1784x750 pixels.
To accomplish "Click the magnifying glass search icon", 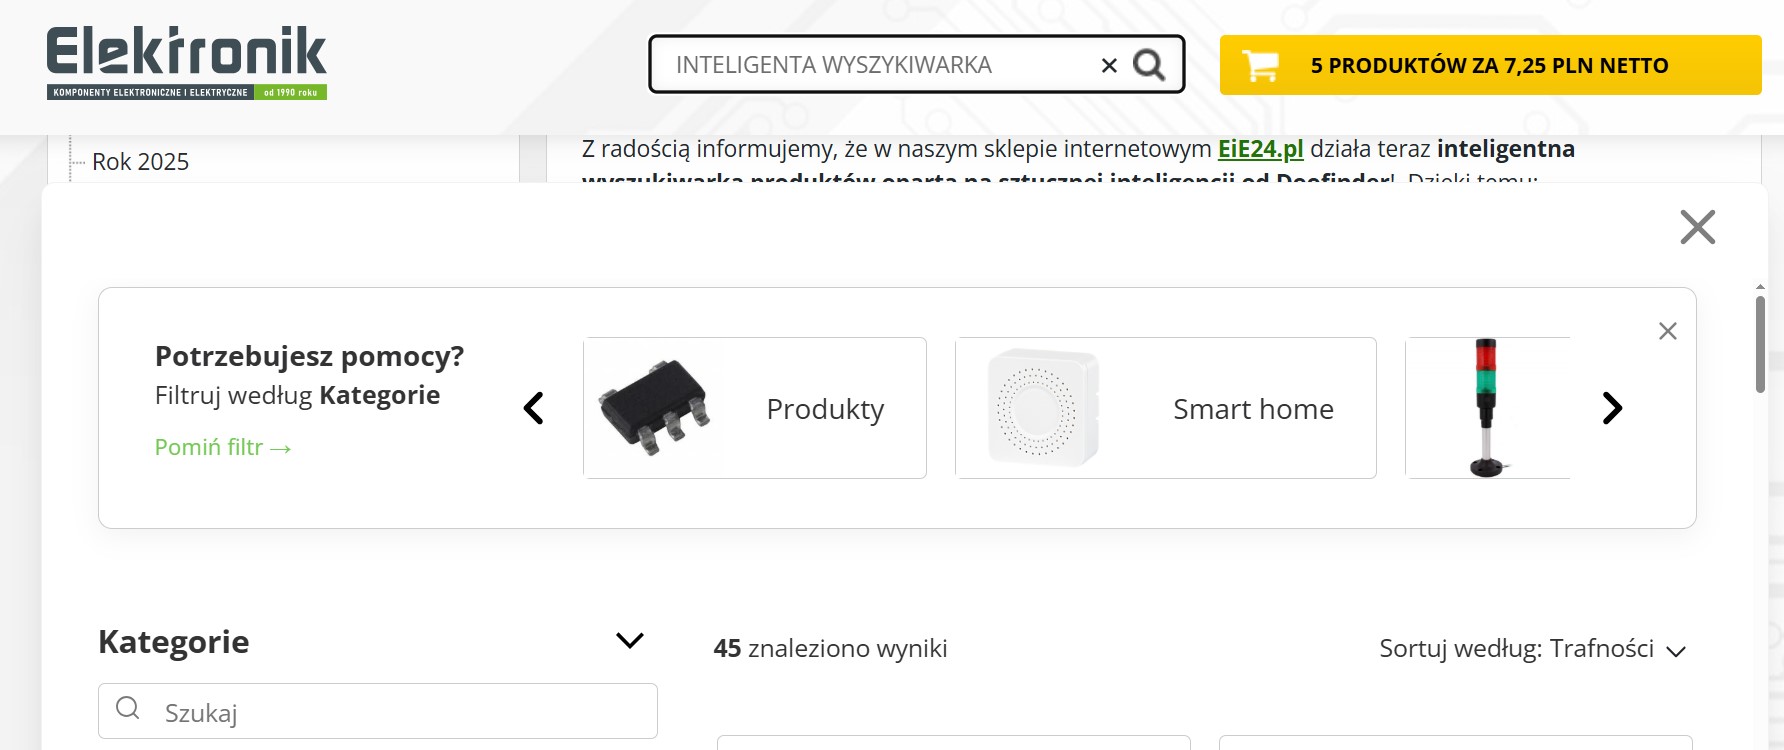I will coord(1149,65).
